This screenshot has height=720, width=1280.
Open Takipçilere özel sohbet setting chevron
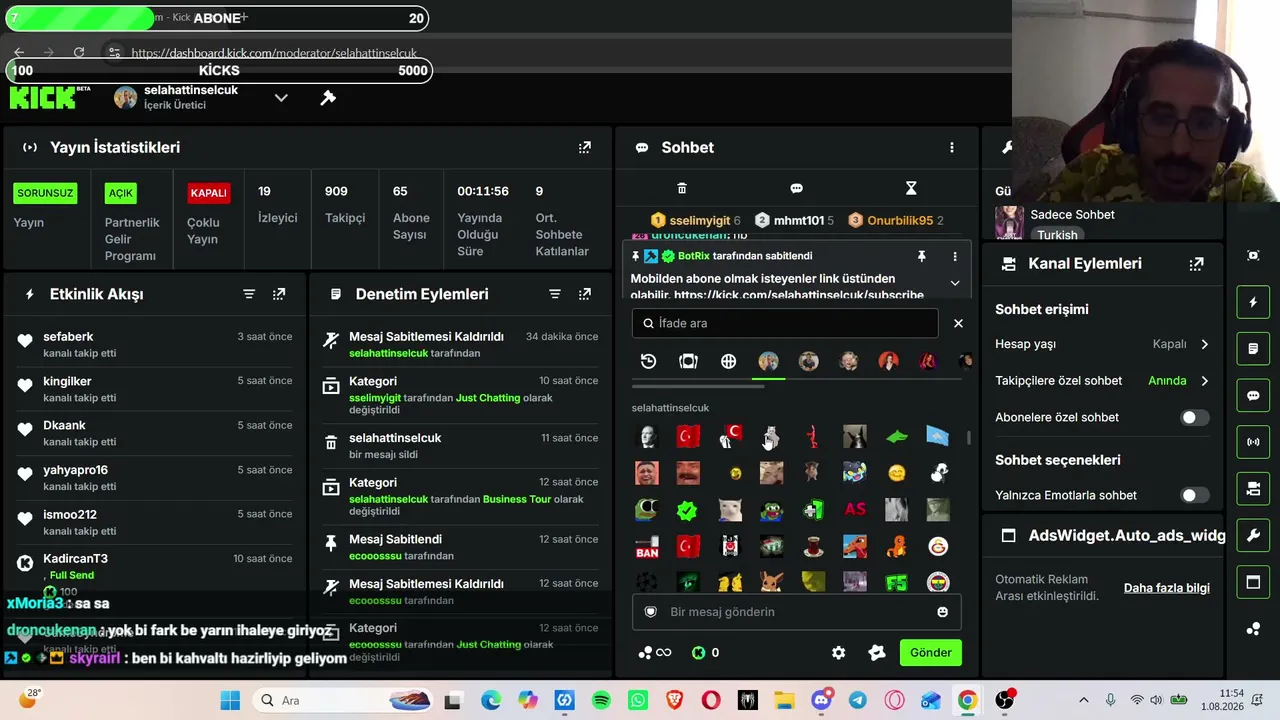click(1204, 381)
